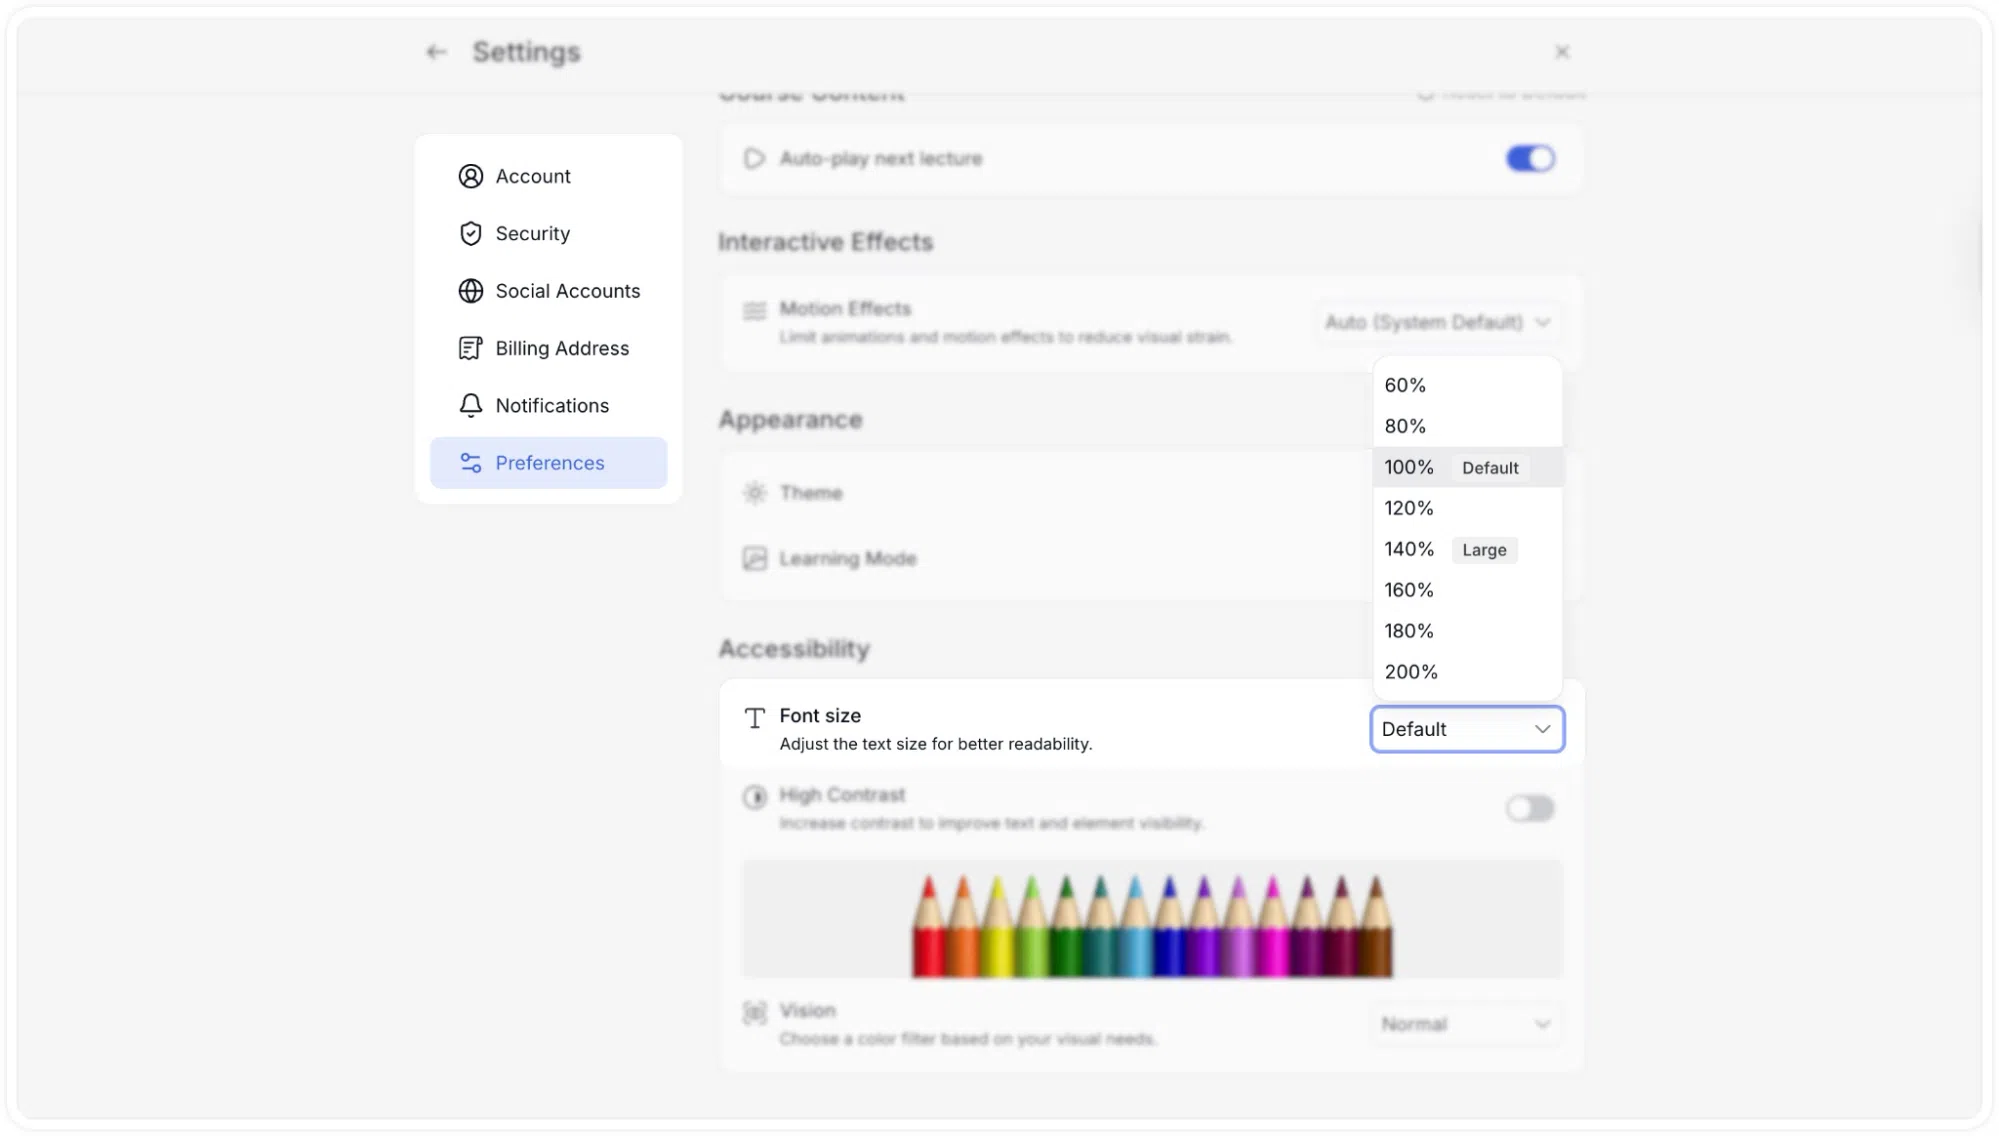This screenshot has height=1137, width=1999.
Task: Click the back arrow beside Settings
Action: 436,52
